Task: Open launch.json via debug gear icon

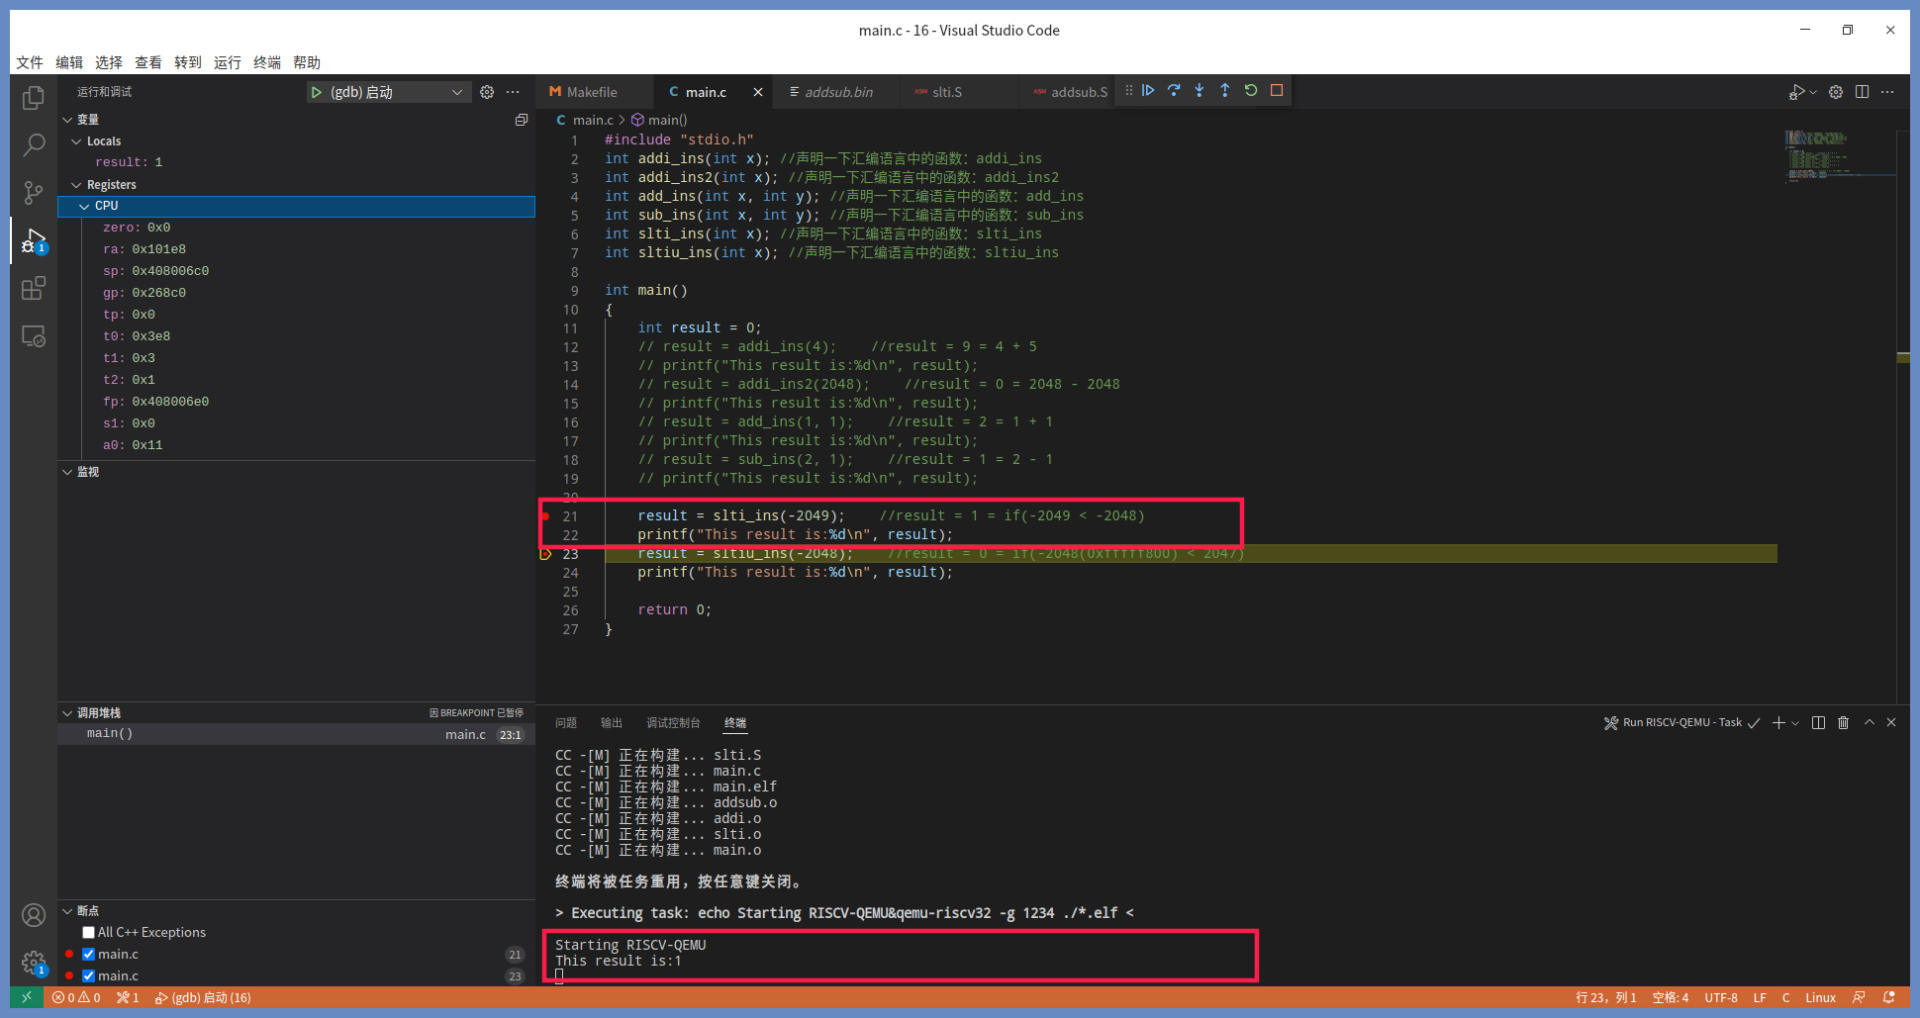Action: [x=487, y=92]
